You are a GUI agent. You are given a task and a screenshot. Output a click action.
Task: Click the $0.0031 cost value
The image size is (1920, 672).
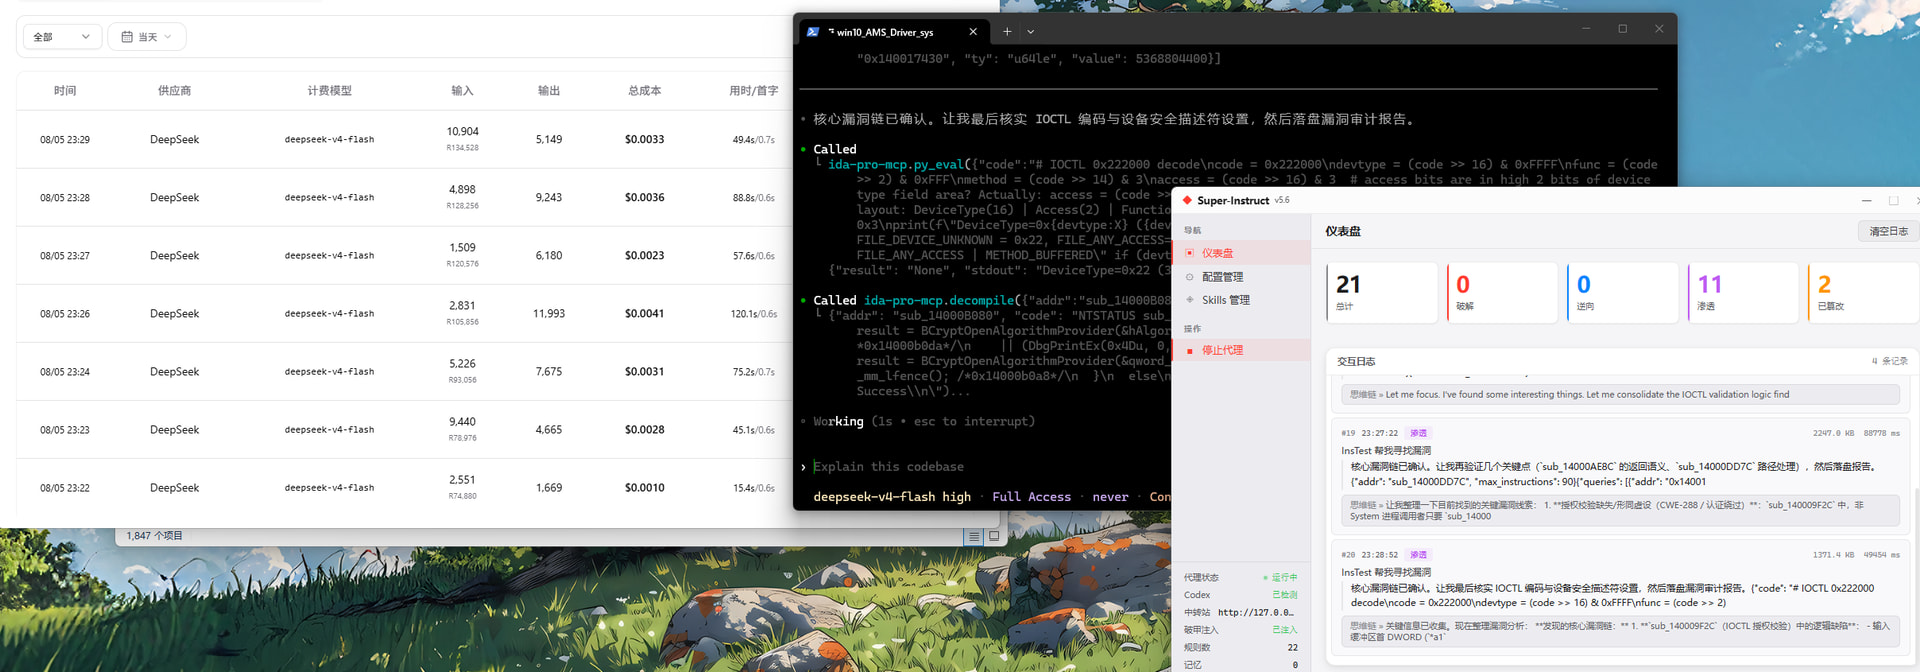(644, 372)
